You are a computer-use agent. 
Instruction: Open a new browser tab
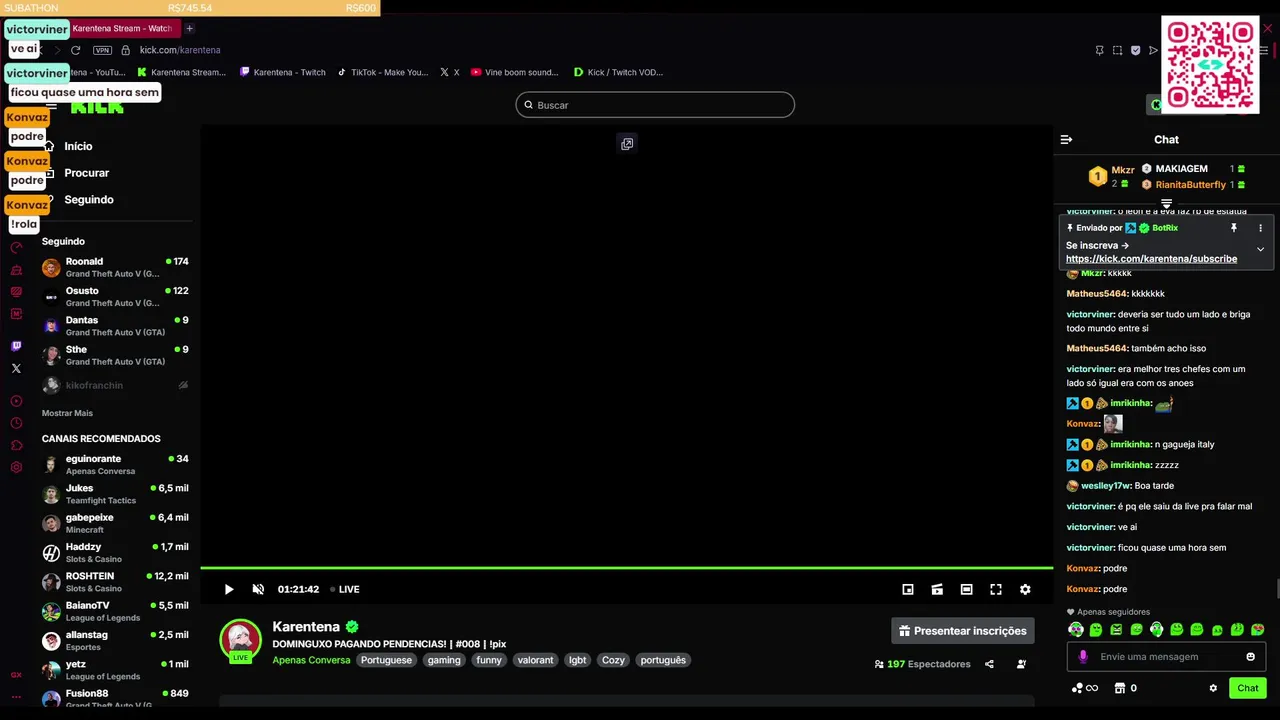(x=189, y=28)
